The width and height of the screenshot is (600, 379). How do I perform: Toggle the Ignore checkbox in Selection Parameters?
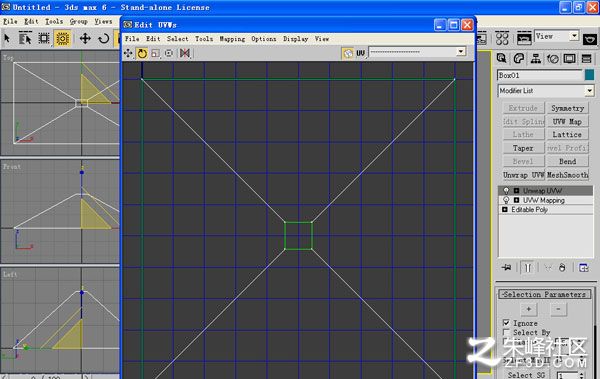pos(506,323)
